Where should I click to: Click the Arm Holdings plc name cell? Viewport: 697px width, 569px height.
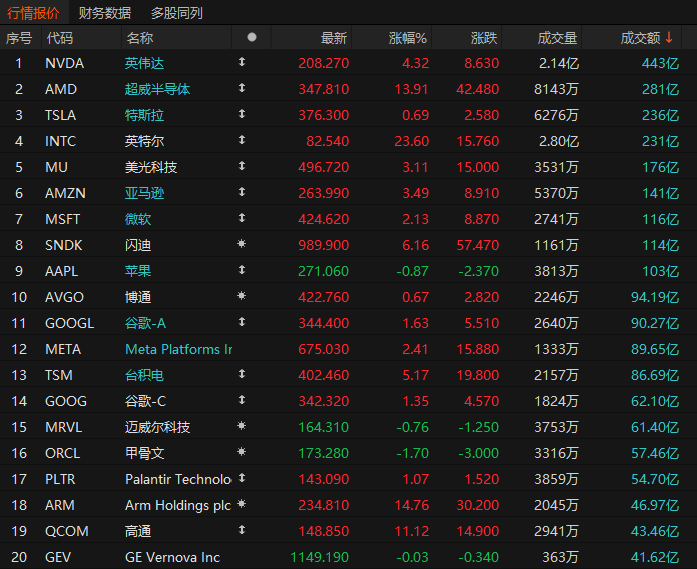(178, 505)
